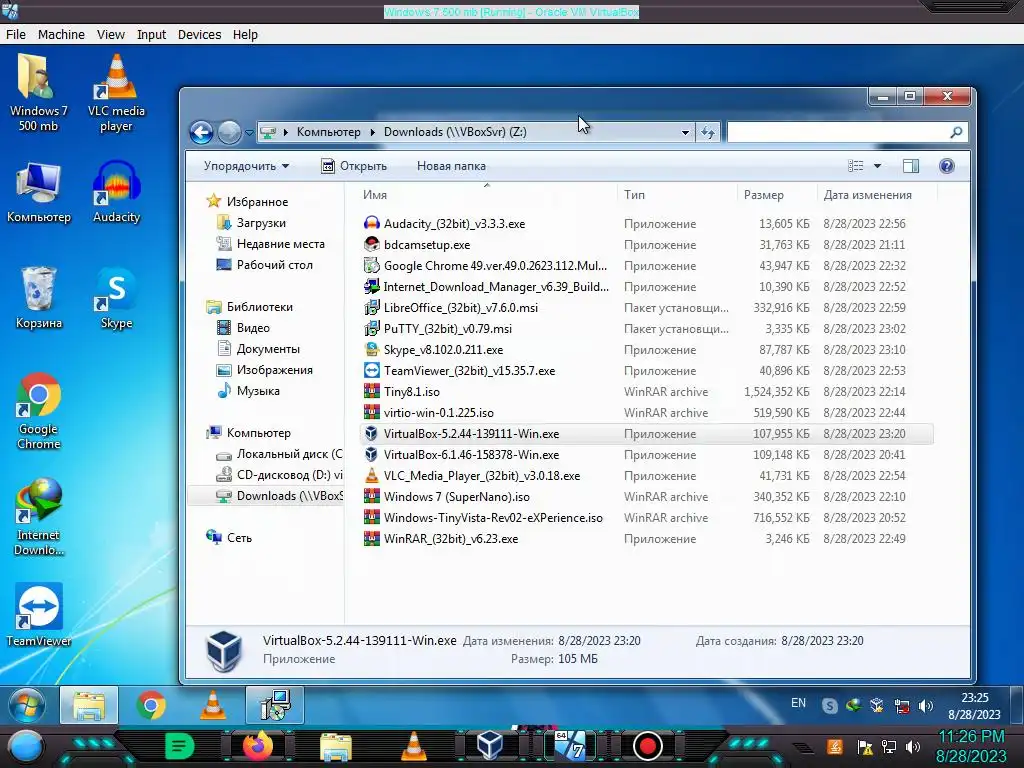The width and height of the screenshot is (1024, 768).
Task: Click the Новая папка button
Action: 451,166
